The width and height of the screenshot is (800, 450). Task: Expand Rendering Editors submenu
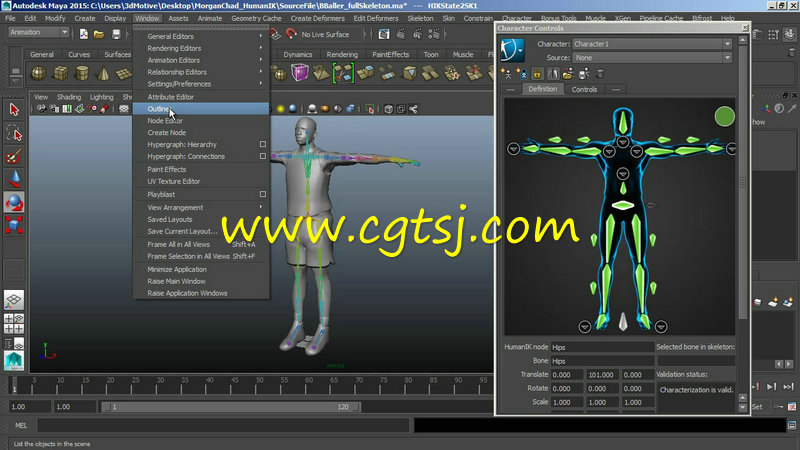click(x=202, y=48)
